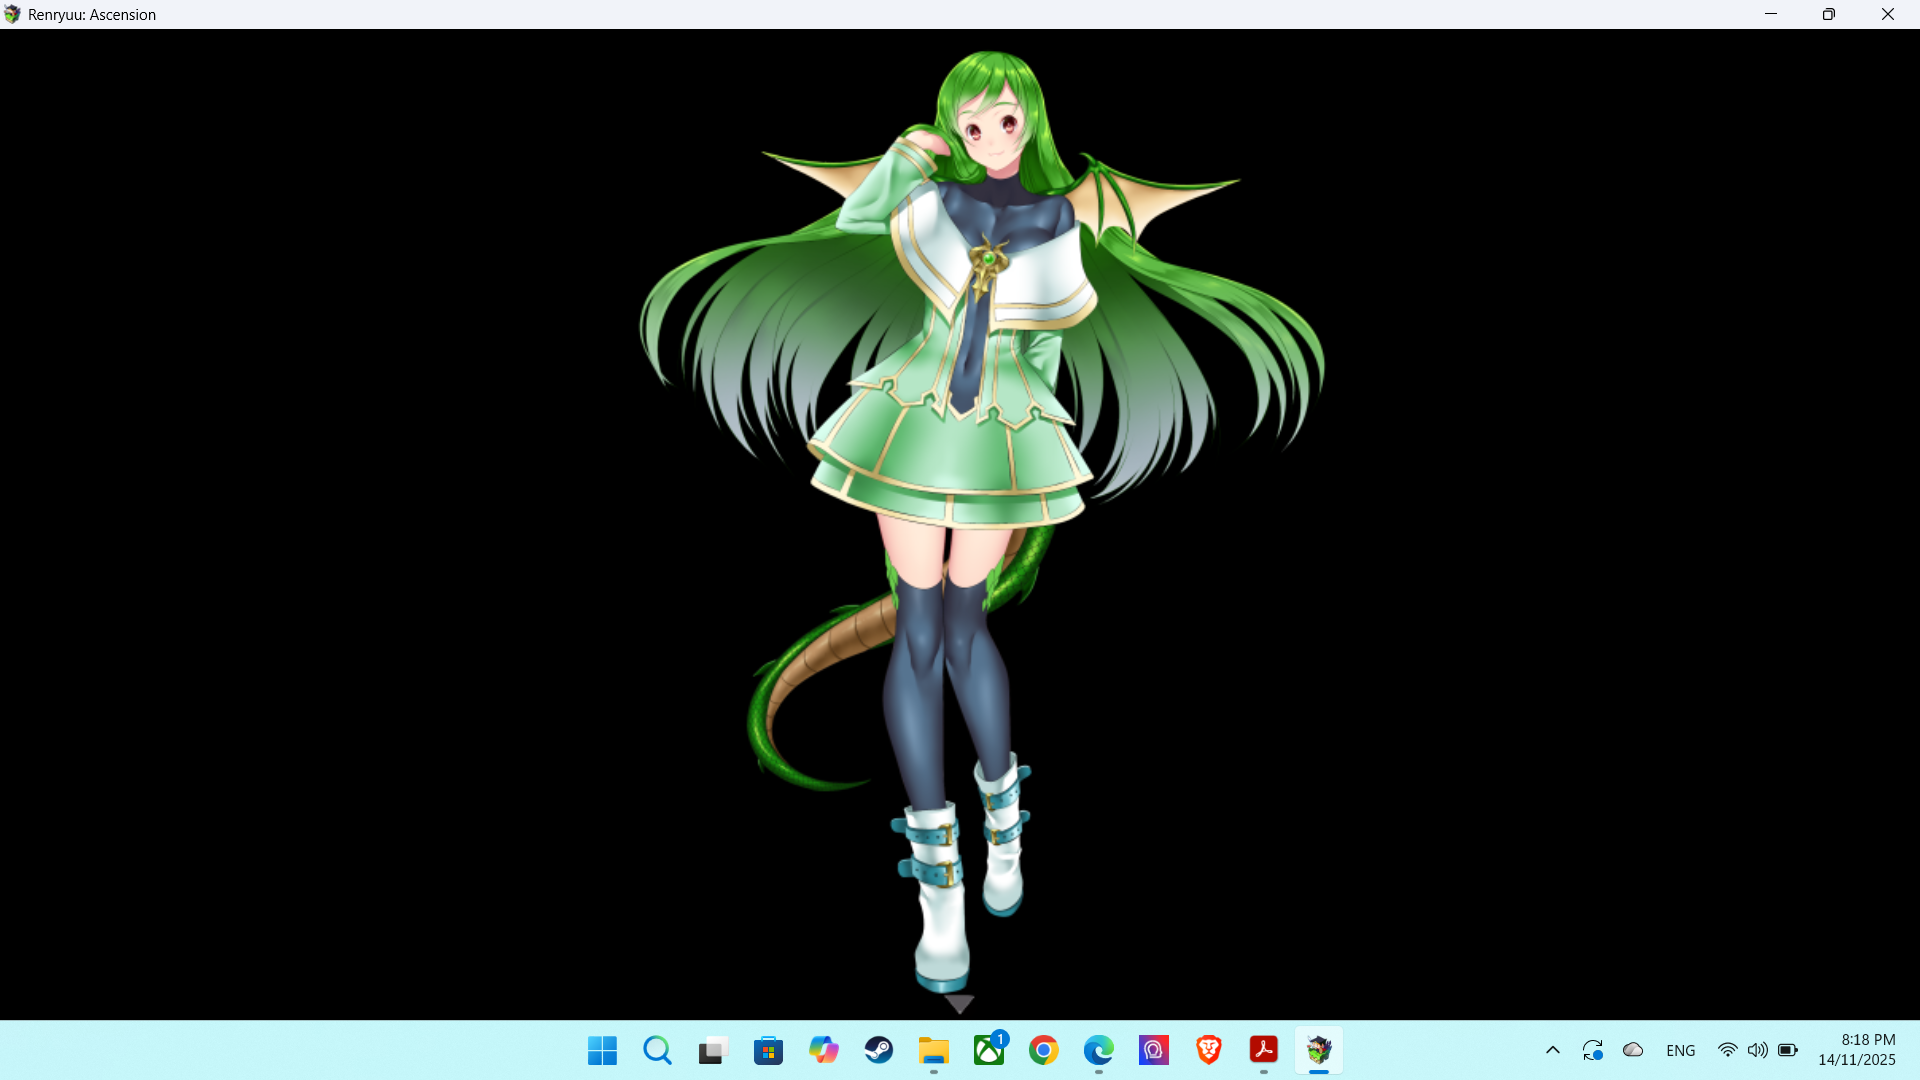Screen dimensions: 1920x1080
Task: Expand the hidden system tray icons chevron
Action: [1553, 1050]
